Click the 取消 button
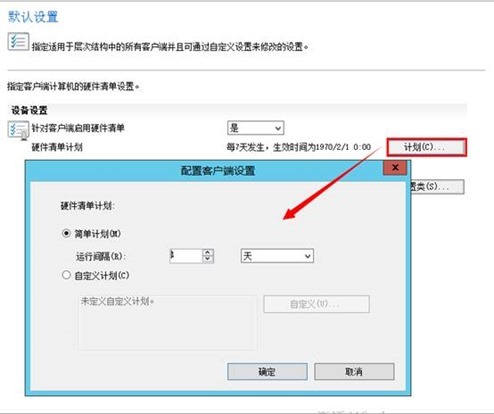The height and width of the screenshot is (414, 494). pyautogui.click(x=354, y=372)
